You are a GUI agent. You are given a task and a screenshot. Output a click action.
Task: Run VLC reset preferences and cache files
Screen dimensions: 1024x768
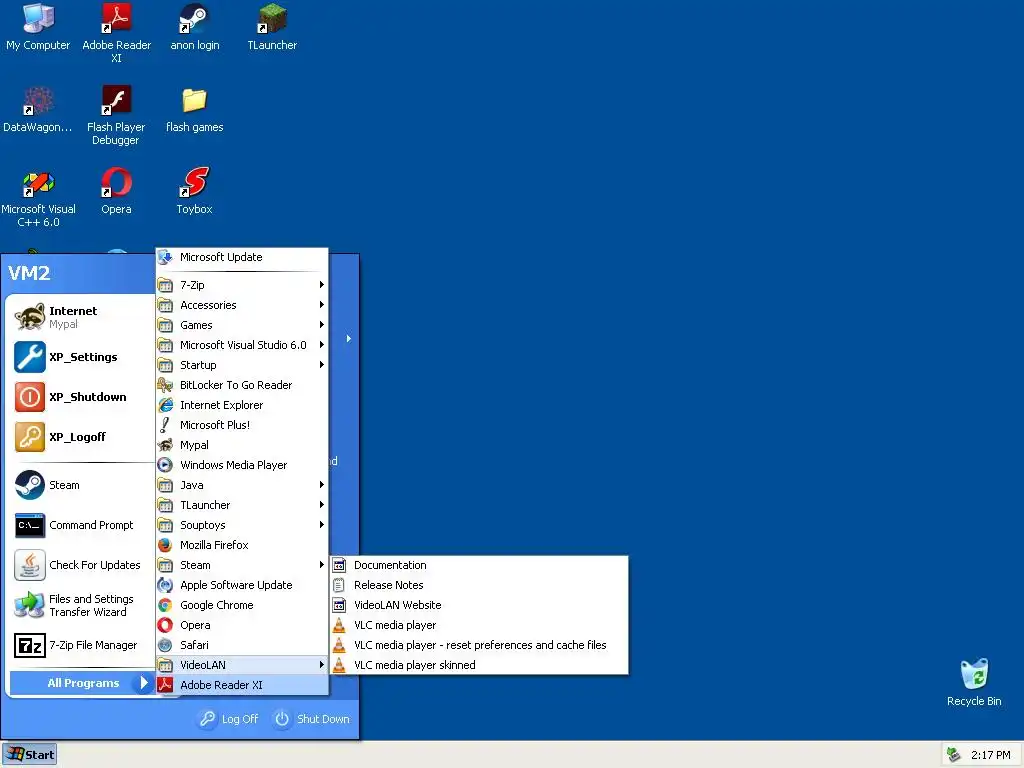click(x=479, y=645)
